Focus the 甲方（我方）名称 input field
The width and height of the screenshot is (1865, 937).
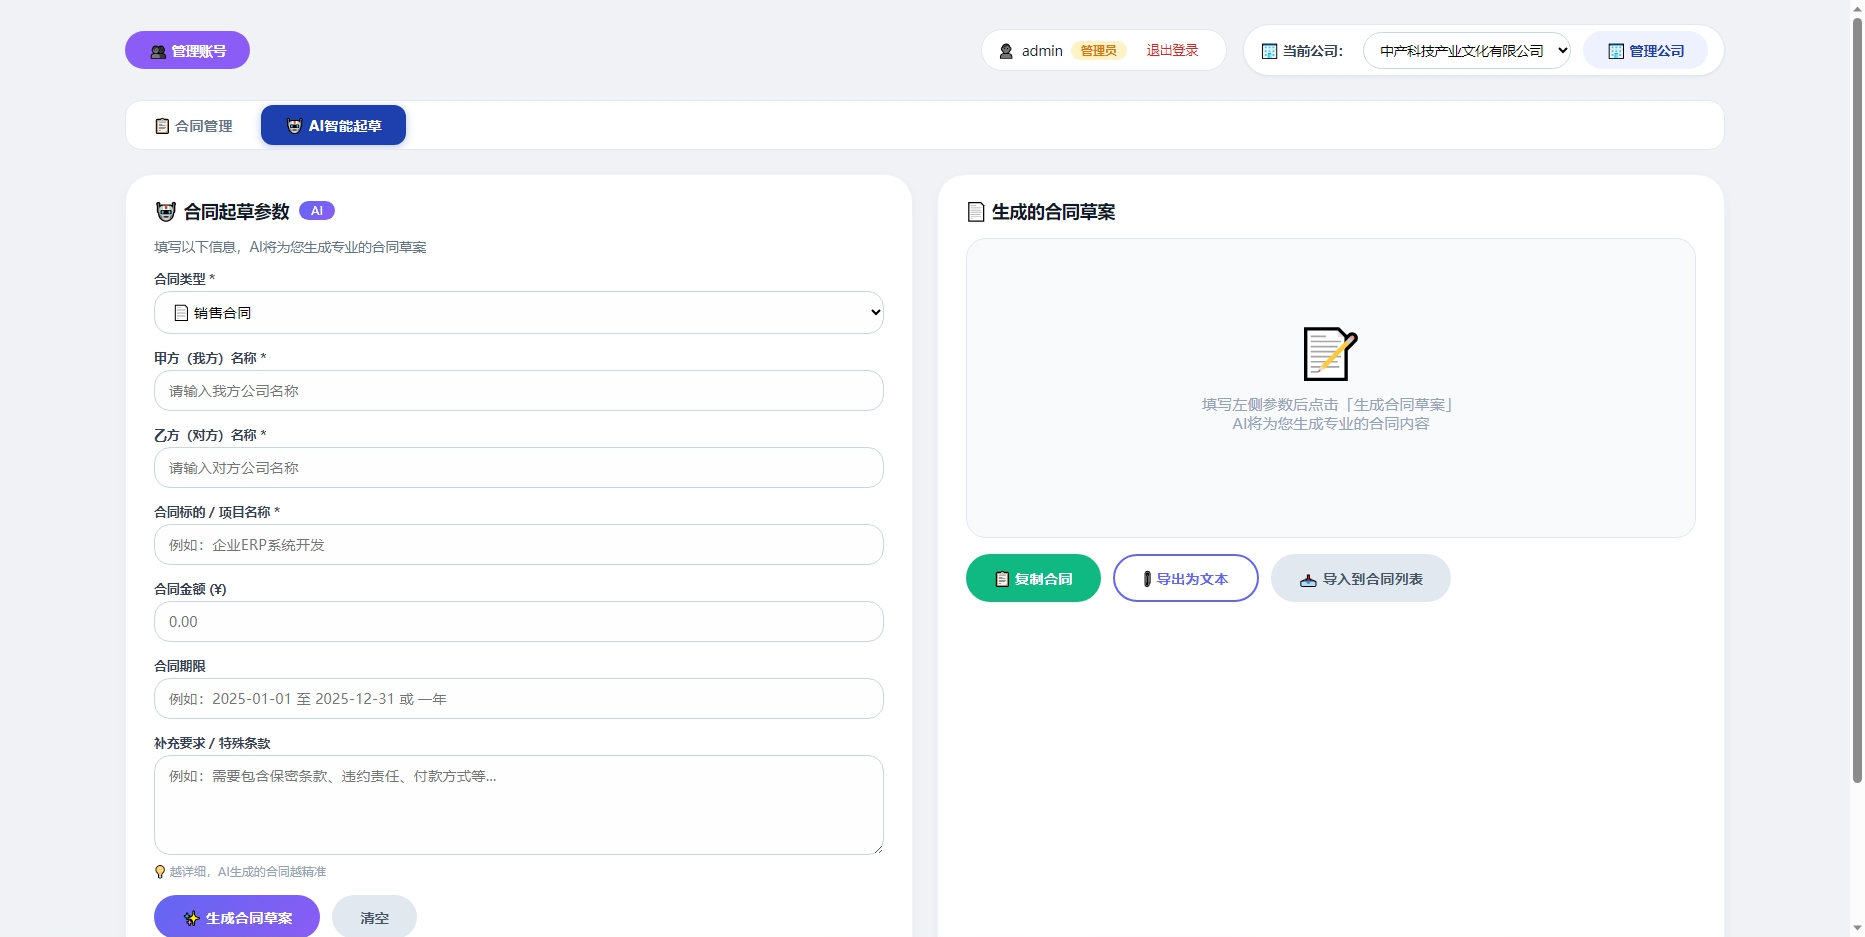pyautogui.click(x=519, y=390)
